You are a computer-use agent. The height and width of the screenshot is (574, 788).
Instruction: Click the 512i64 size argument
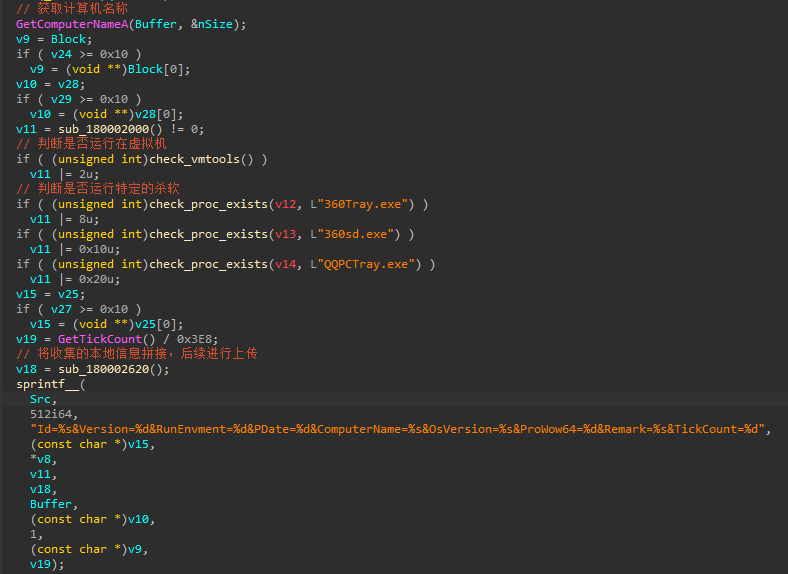point(53,414)
